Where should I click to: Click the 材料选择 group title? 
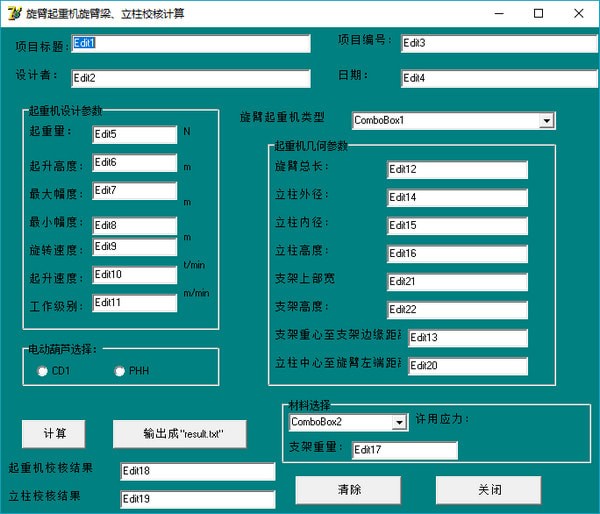[309, 405]
